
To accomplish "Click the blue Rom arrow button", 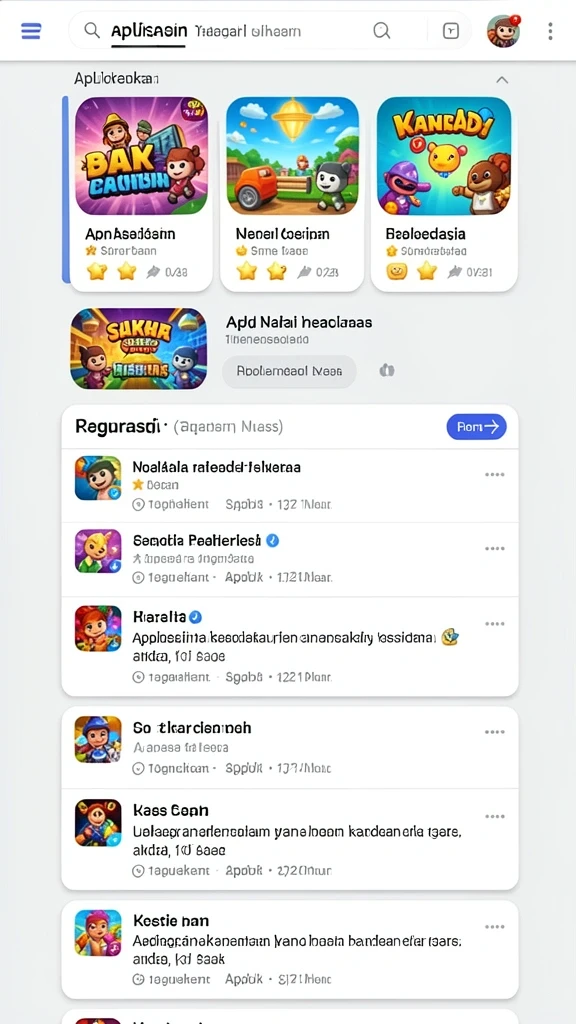I will (477, 426).
